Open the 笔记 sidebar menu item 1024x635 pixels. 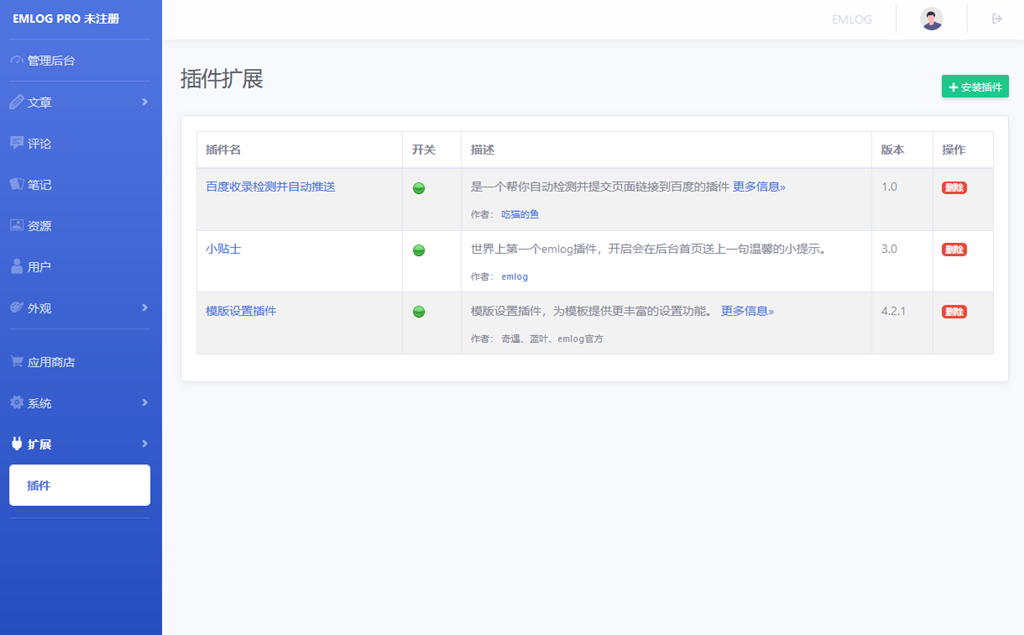[x=40, y=185]
